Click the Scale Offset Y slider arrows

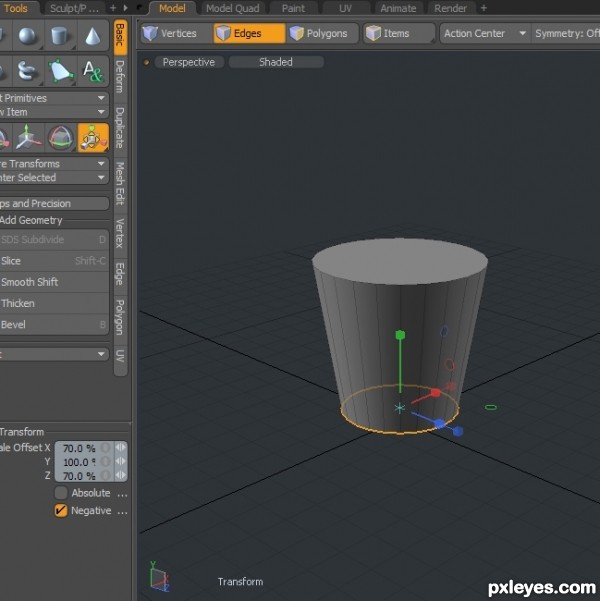pyautogui.click(x=120, y=461)
